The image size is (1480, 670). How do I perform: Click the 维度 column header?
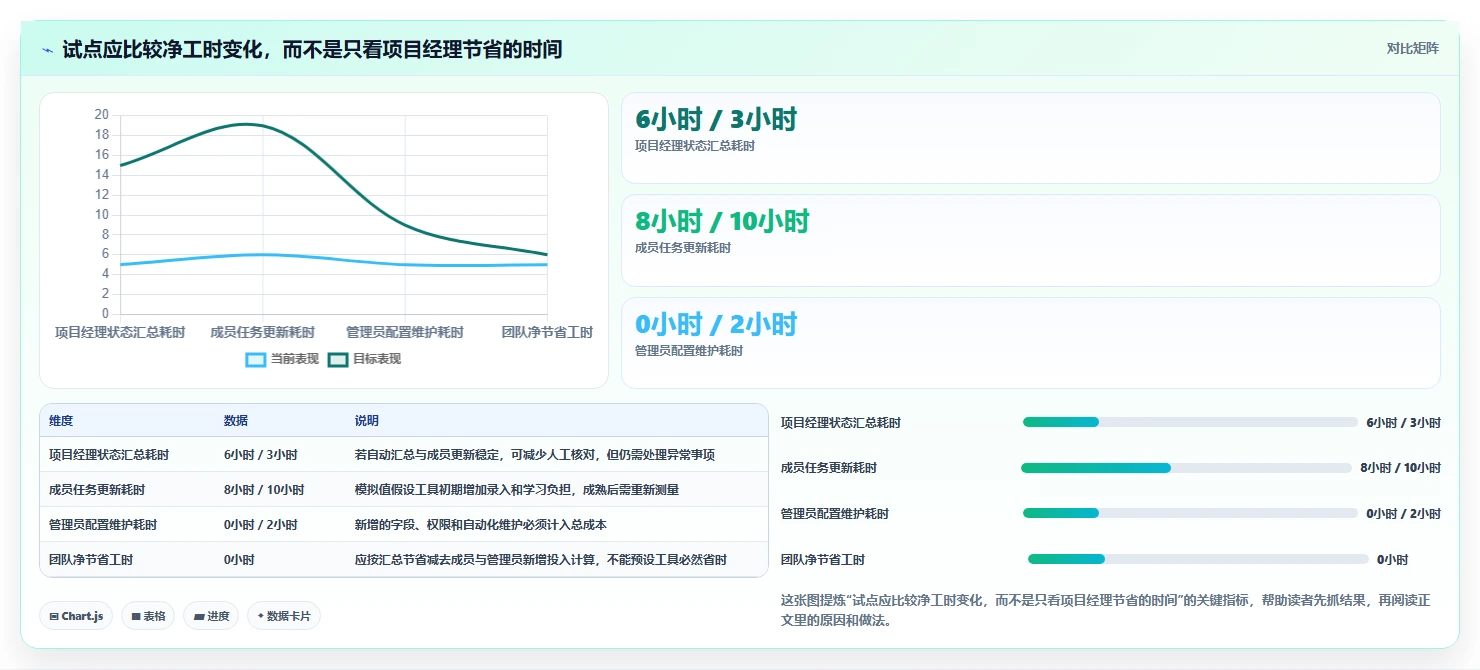[x=61, y=421]
